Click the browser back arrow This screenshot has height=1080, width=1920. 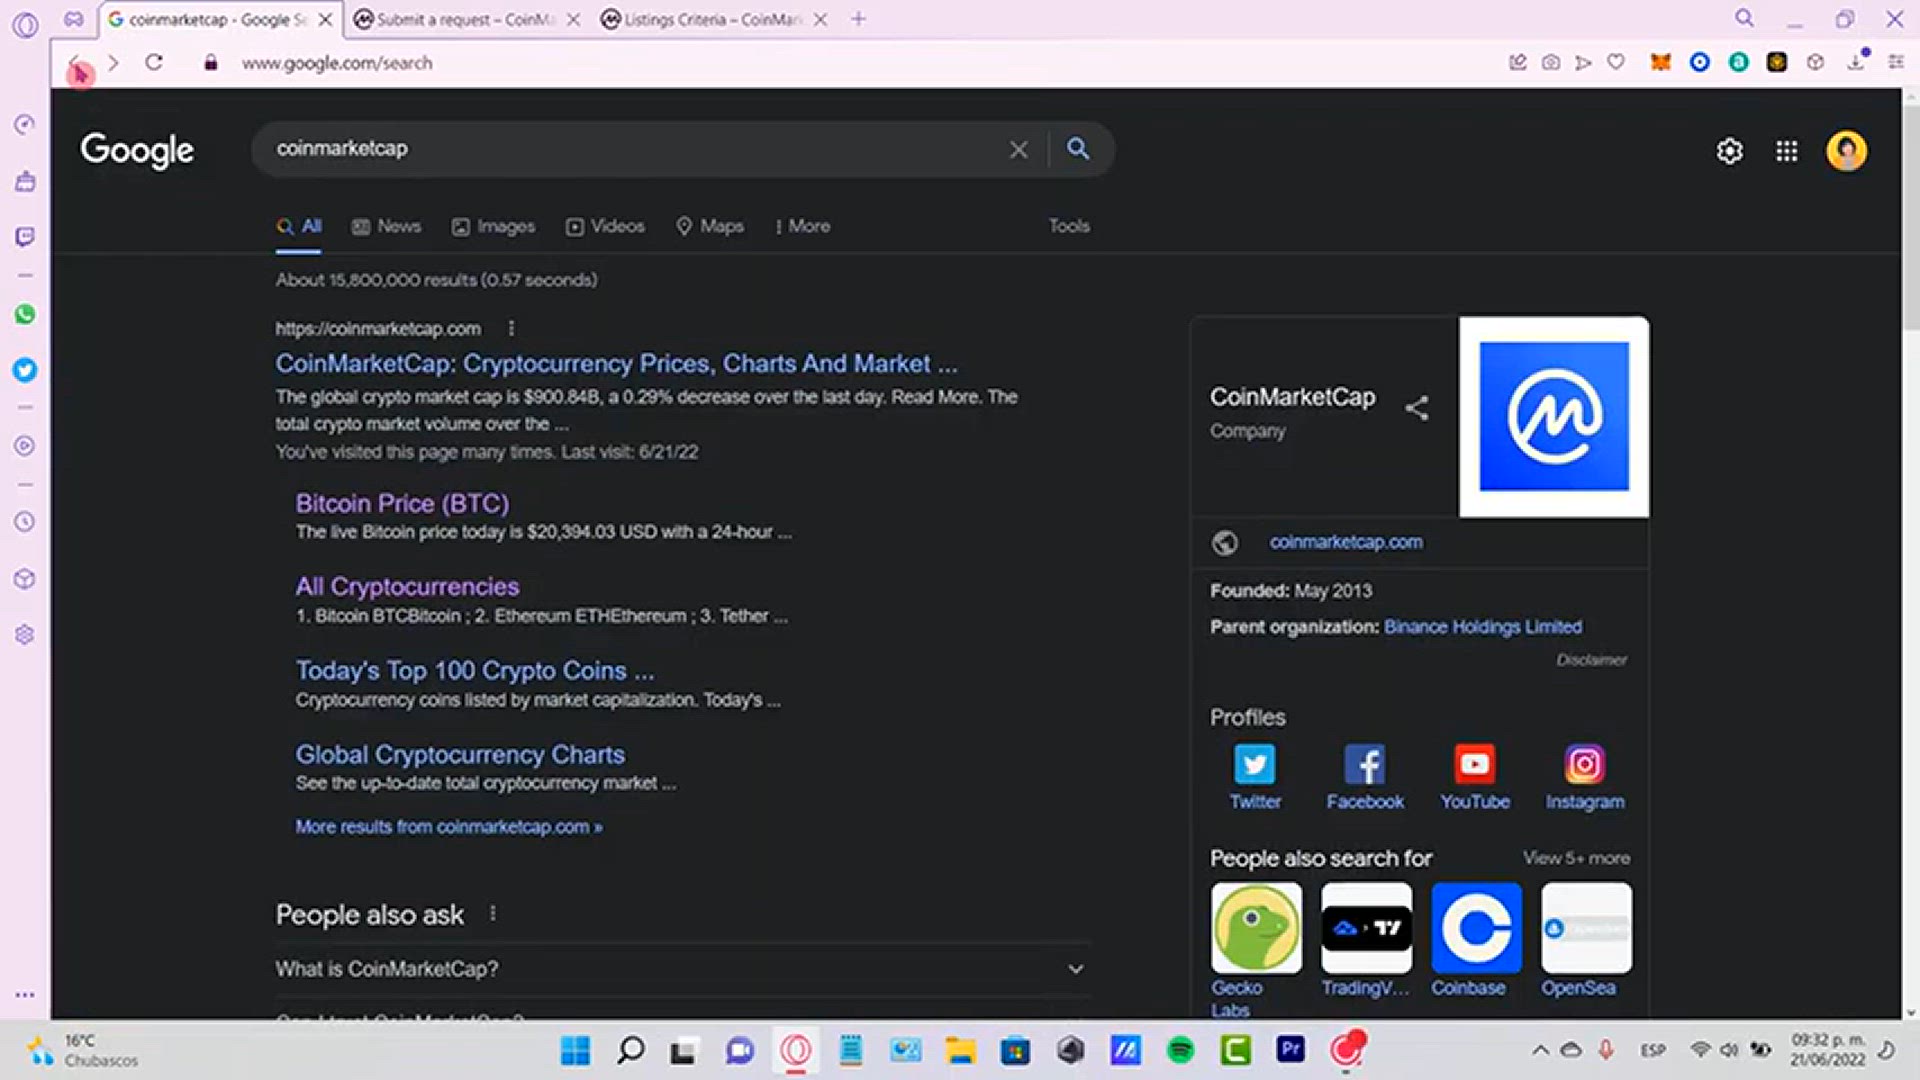coord(74,63)
